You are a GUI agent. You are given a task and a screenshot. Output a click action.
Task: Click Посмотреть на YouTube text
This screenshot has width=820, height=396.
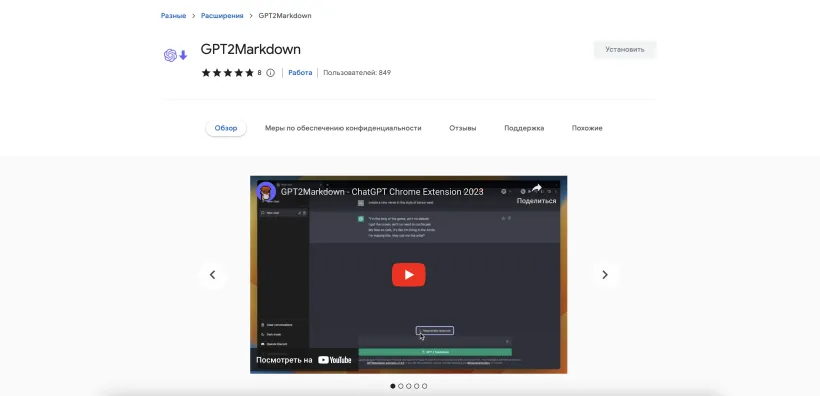303,360
